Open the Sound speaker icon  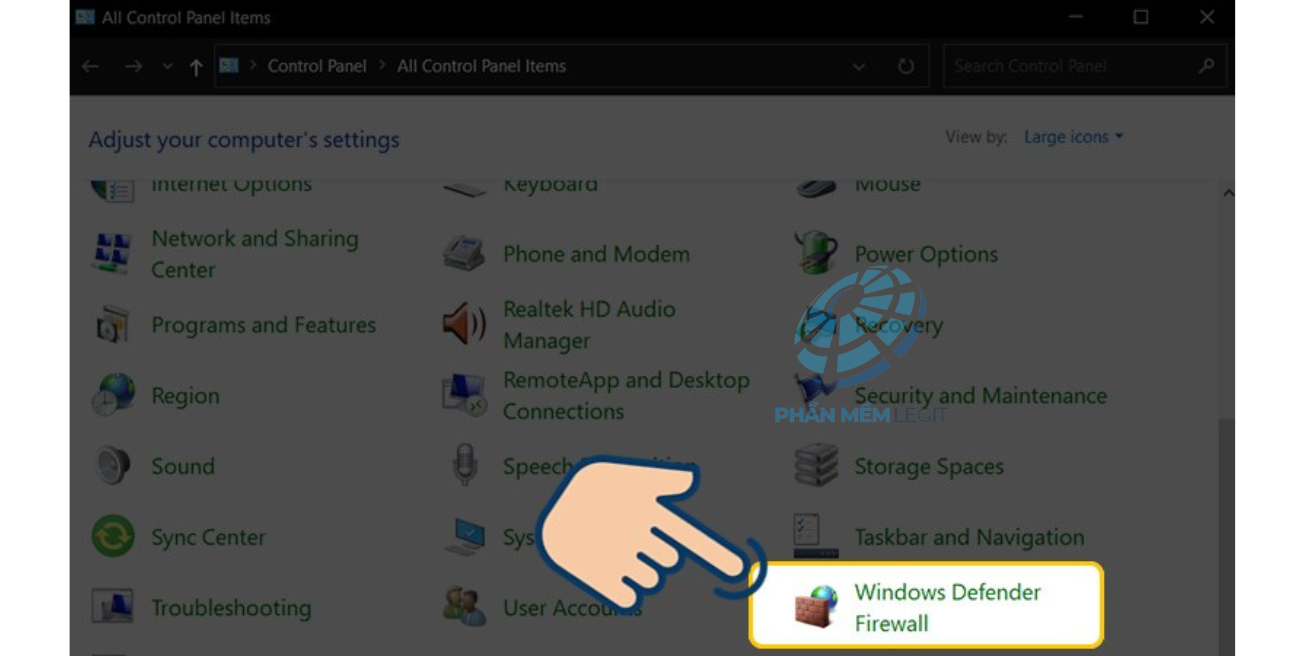[x=112, y=466]
